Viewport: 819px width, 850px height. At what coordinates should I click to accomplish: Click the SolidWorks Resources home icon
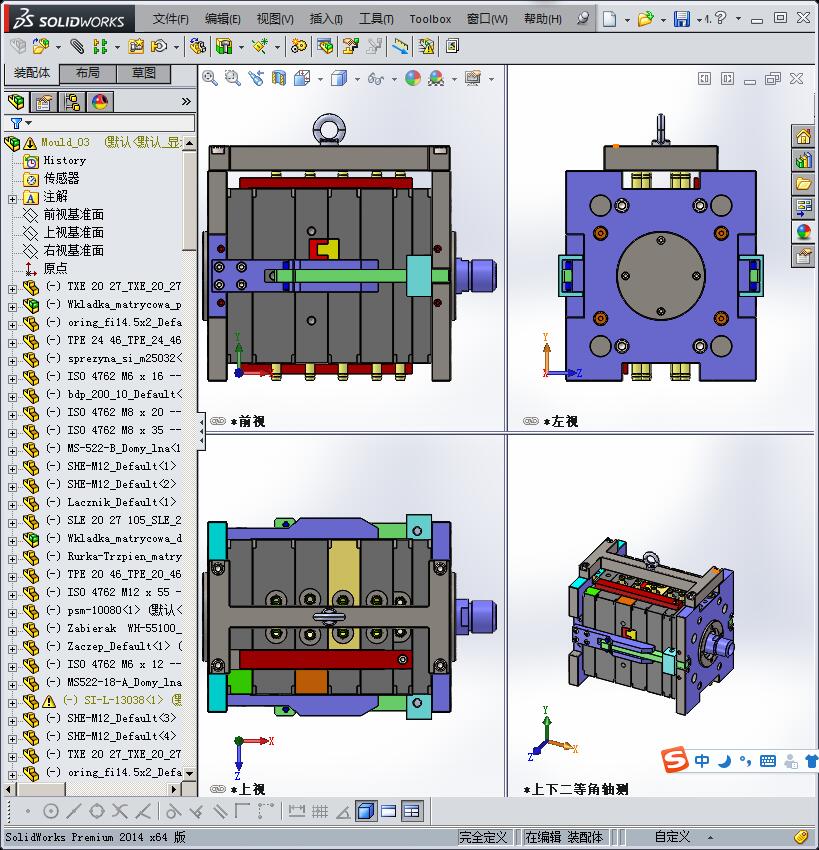coord(803,136)
